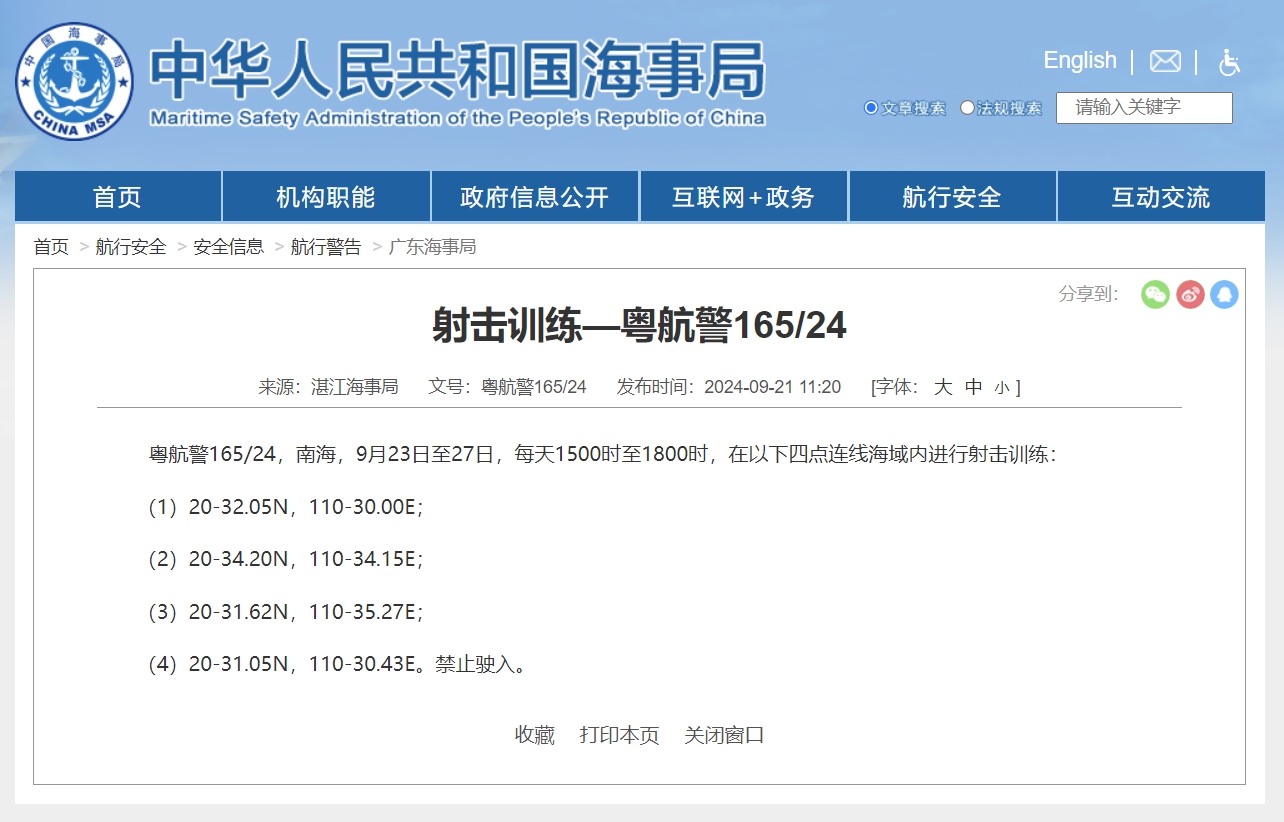
Task: Open the 机构职能 navigation menu
Action: tap(326, 197)
